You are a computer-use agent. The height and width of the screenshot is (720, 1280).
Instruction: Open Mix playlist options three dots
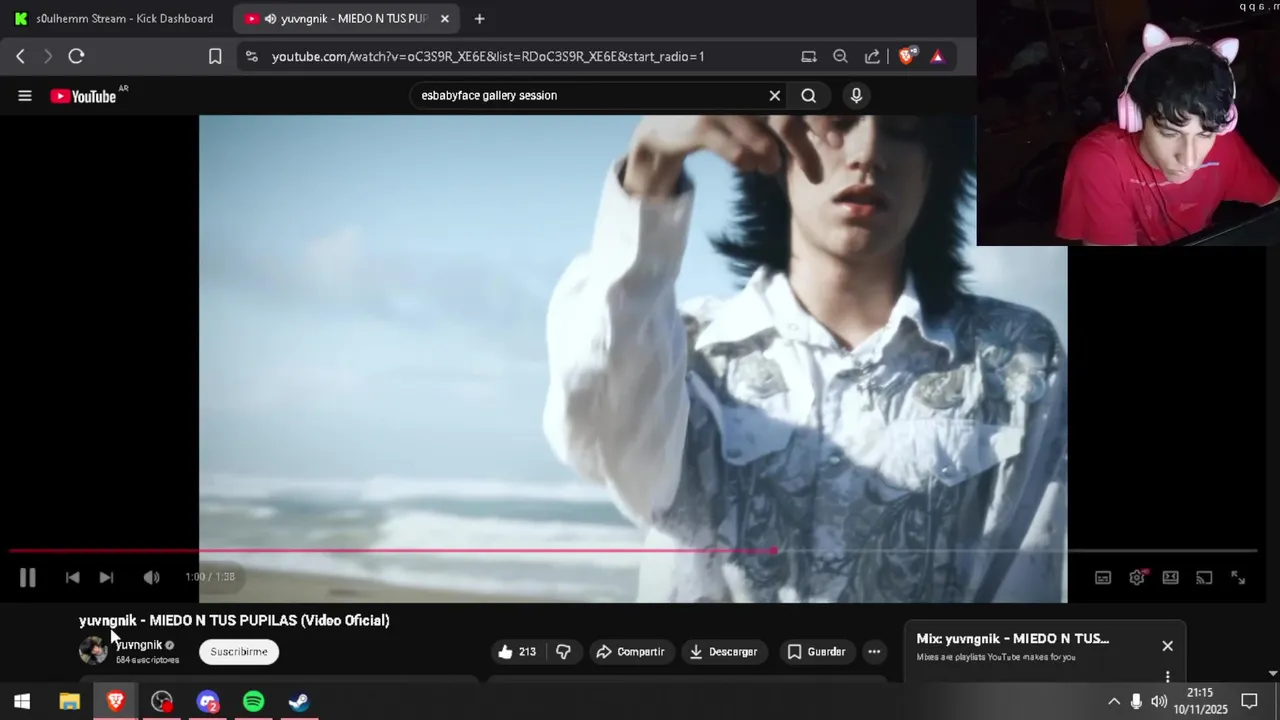point(1167,677)
